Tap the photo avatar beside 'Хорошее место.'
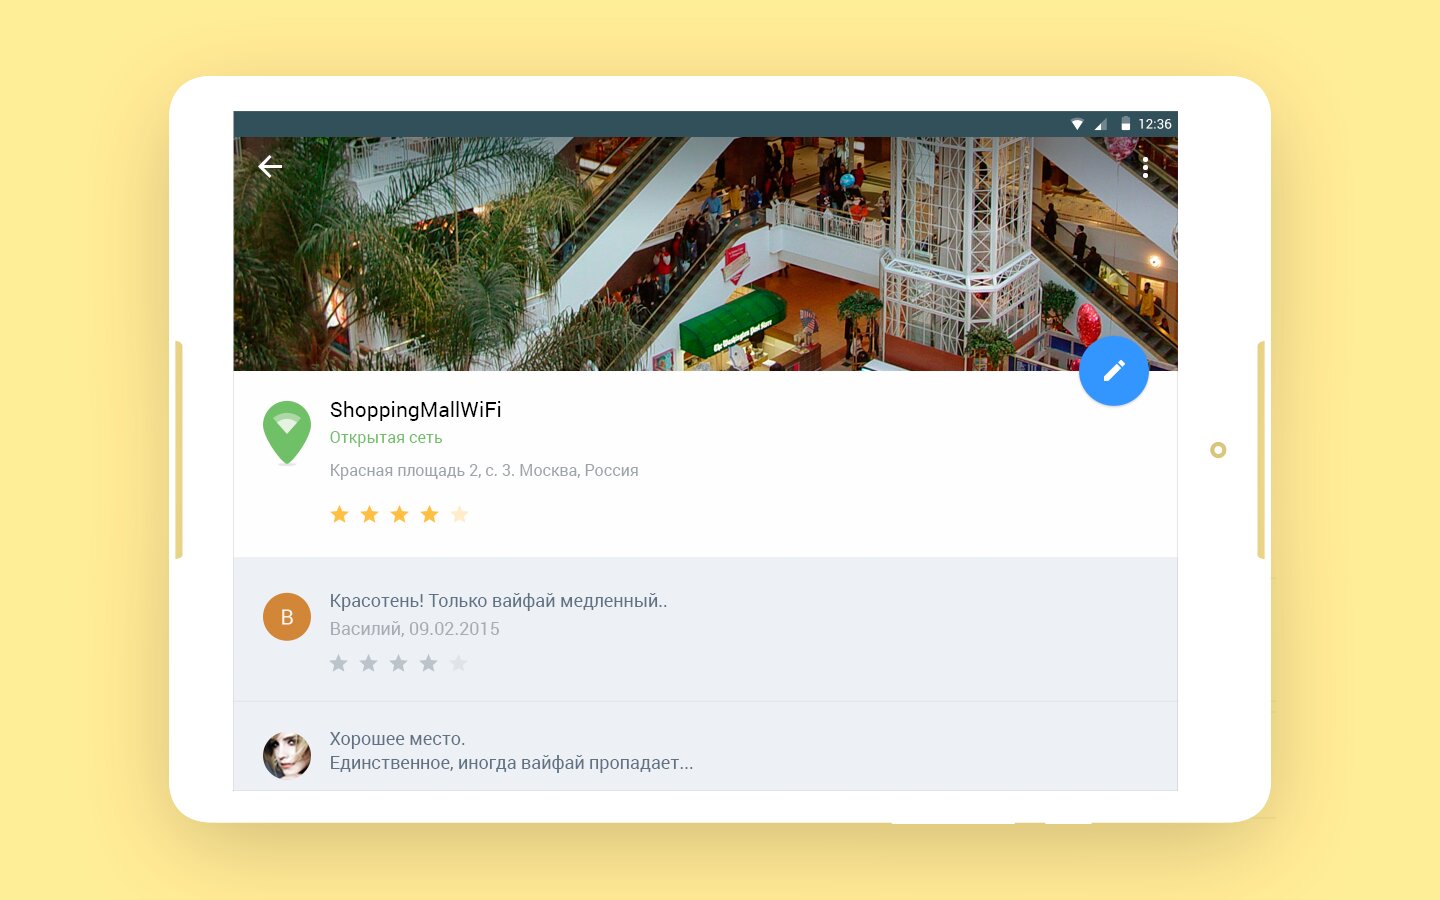The image size is (1440, 900). click(x=287, y=756)
